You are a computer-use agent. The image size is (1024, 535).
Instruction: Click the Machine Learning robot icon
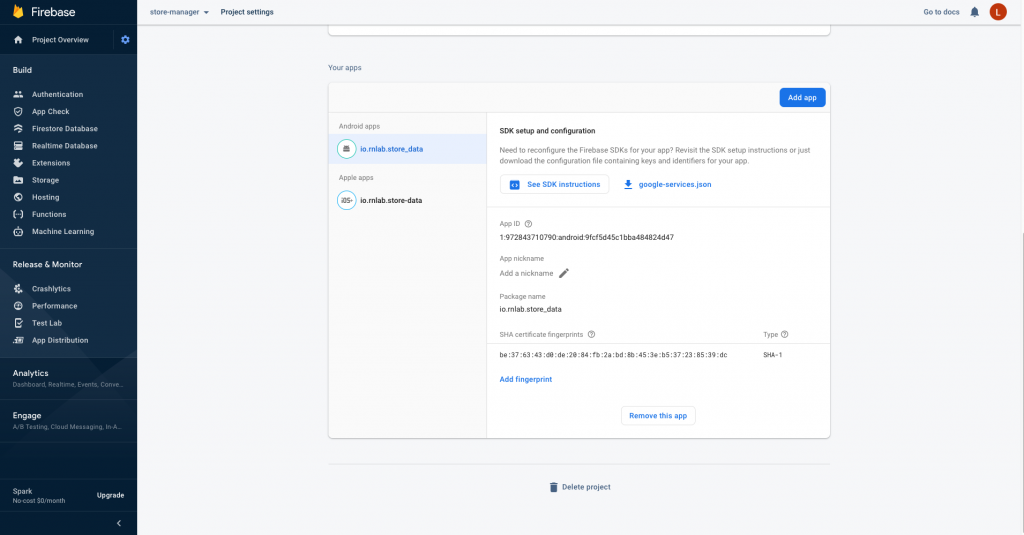click(x=18, y=231)
